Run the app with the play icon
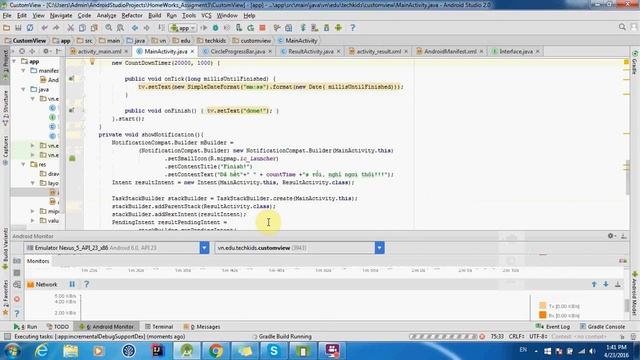The height and width of the screenshot is (360, 640). point(204,28)
